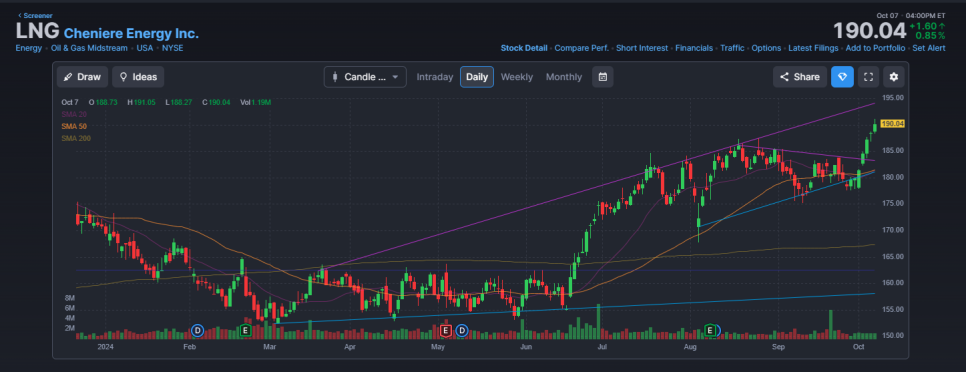Toggle the SMA 50 indicator label

[74, 126]
